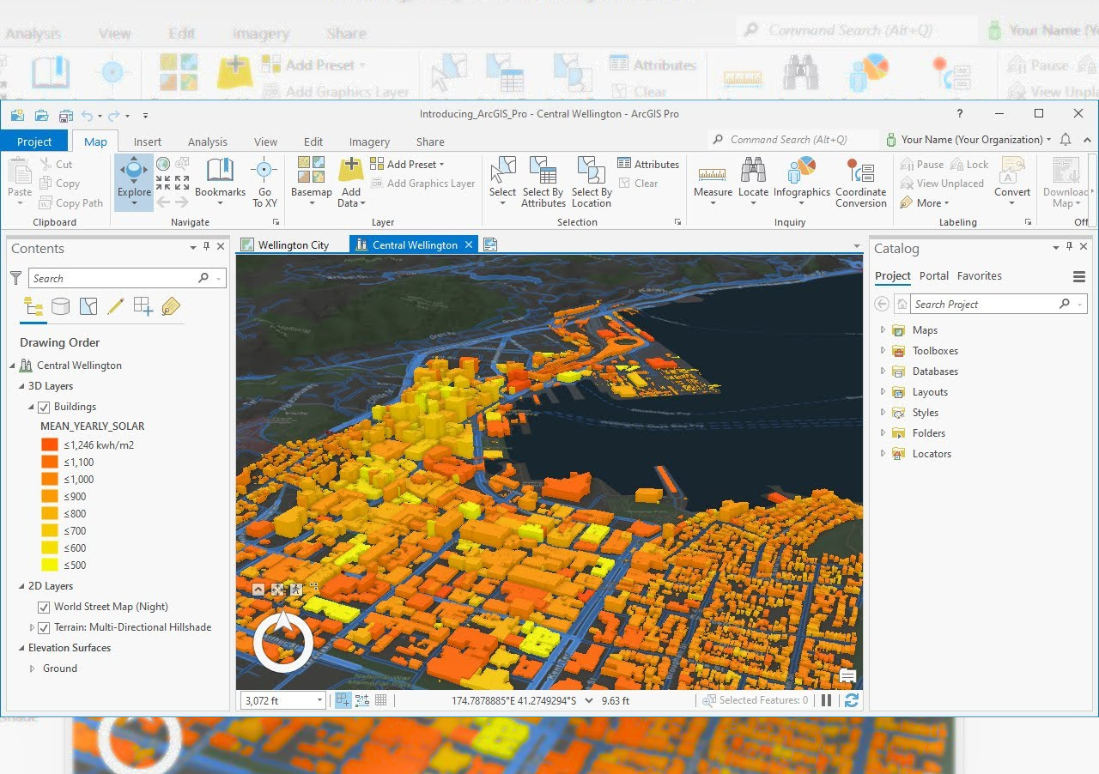Open the Convert labeling button
The width and height of the screenshot is (1099, 774).
click(1012, 182)
